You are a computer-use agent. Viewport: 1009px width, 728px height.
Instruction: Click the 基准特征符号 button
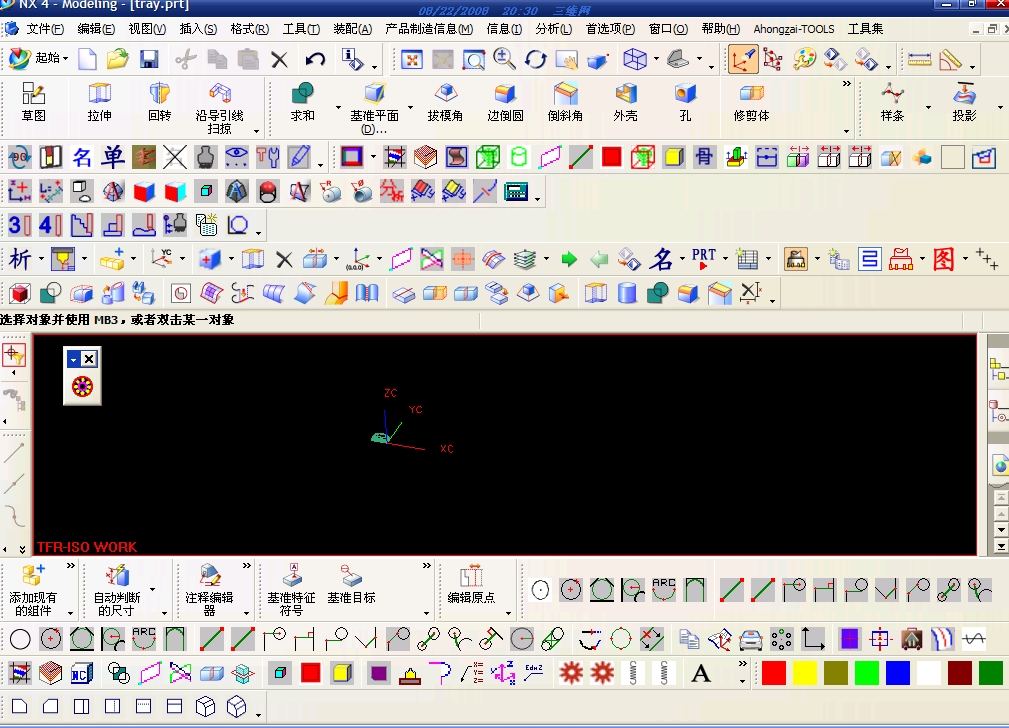click(x=291, y=591)
